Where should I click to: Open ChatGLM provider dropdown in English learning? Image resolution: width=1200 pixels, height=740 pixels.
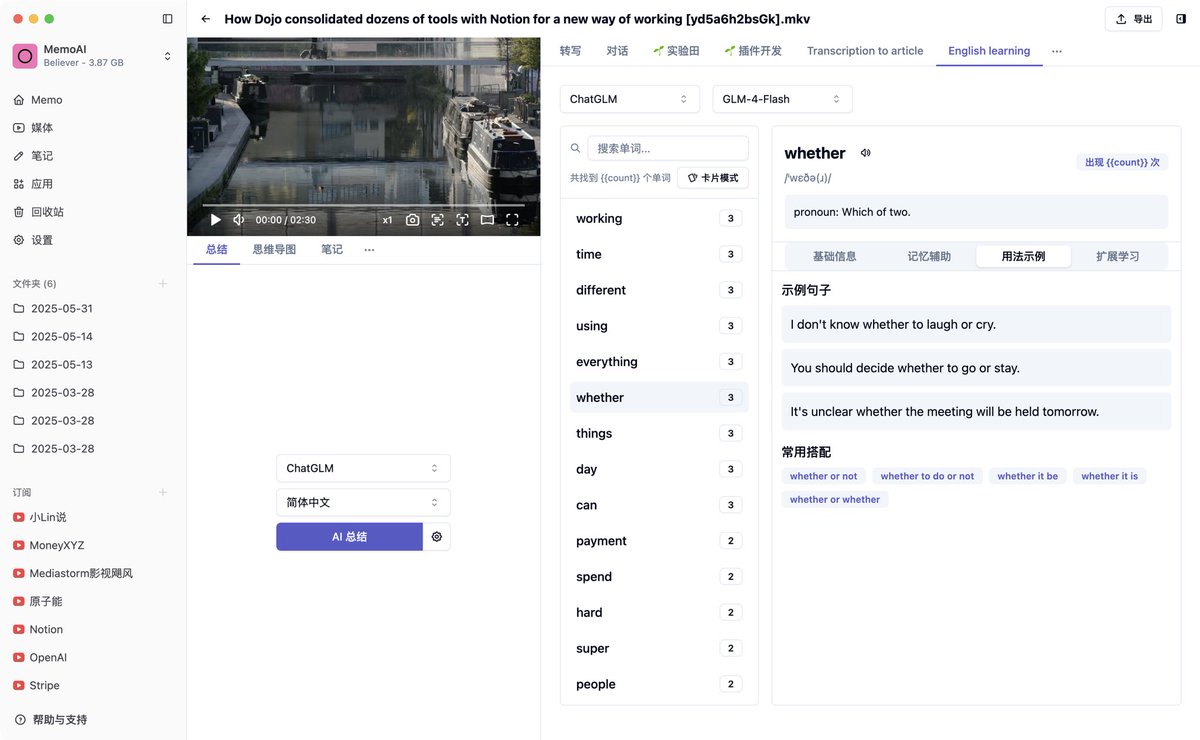[630, 99]
